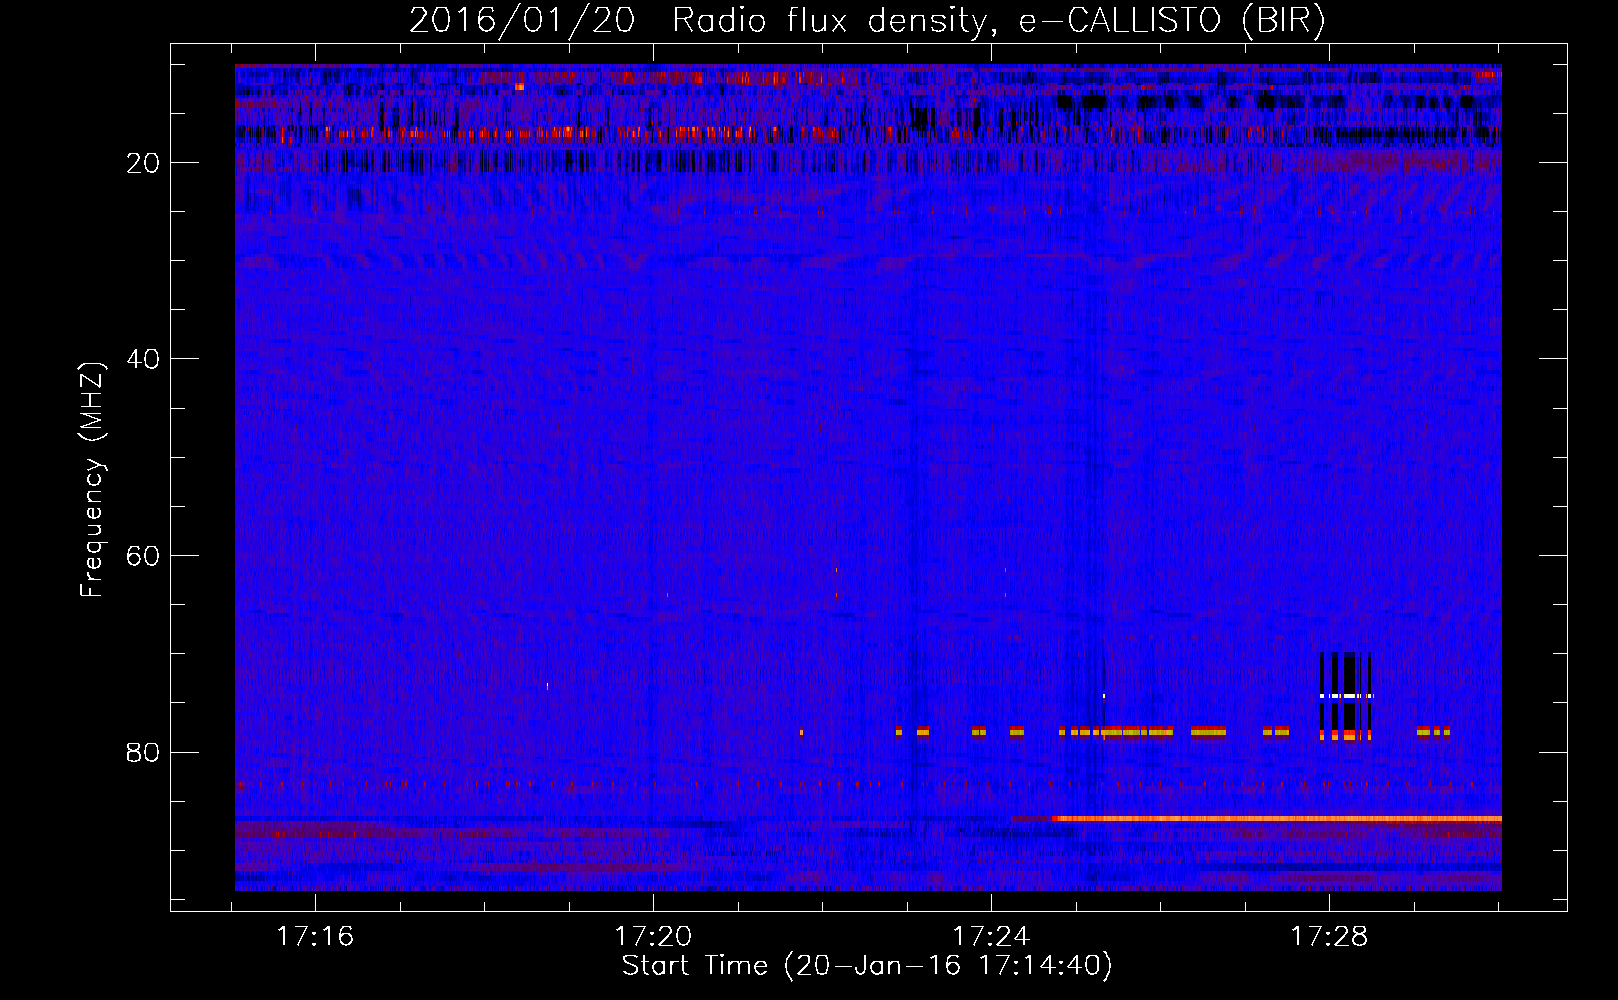
Task: Click the plot title "Radio flux density, e-CALLISTO (BIR)"
Action: [x=999, y=21]
